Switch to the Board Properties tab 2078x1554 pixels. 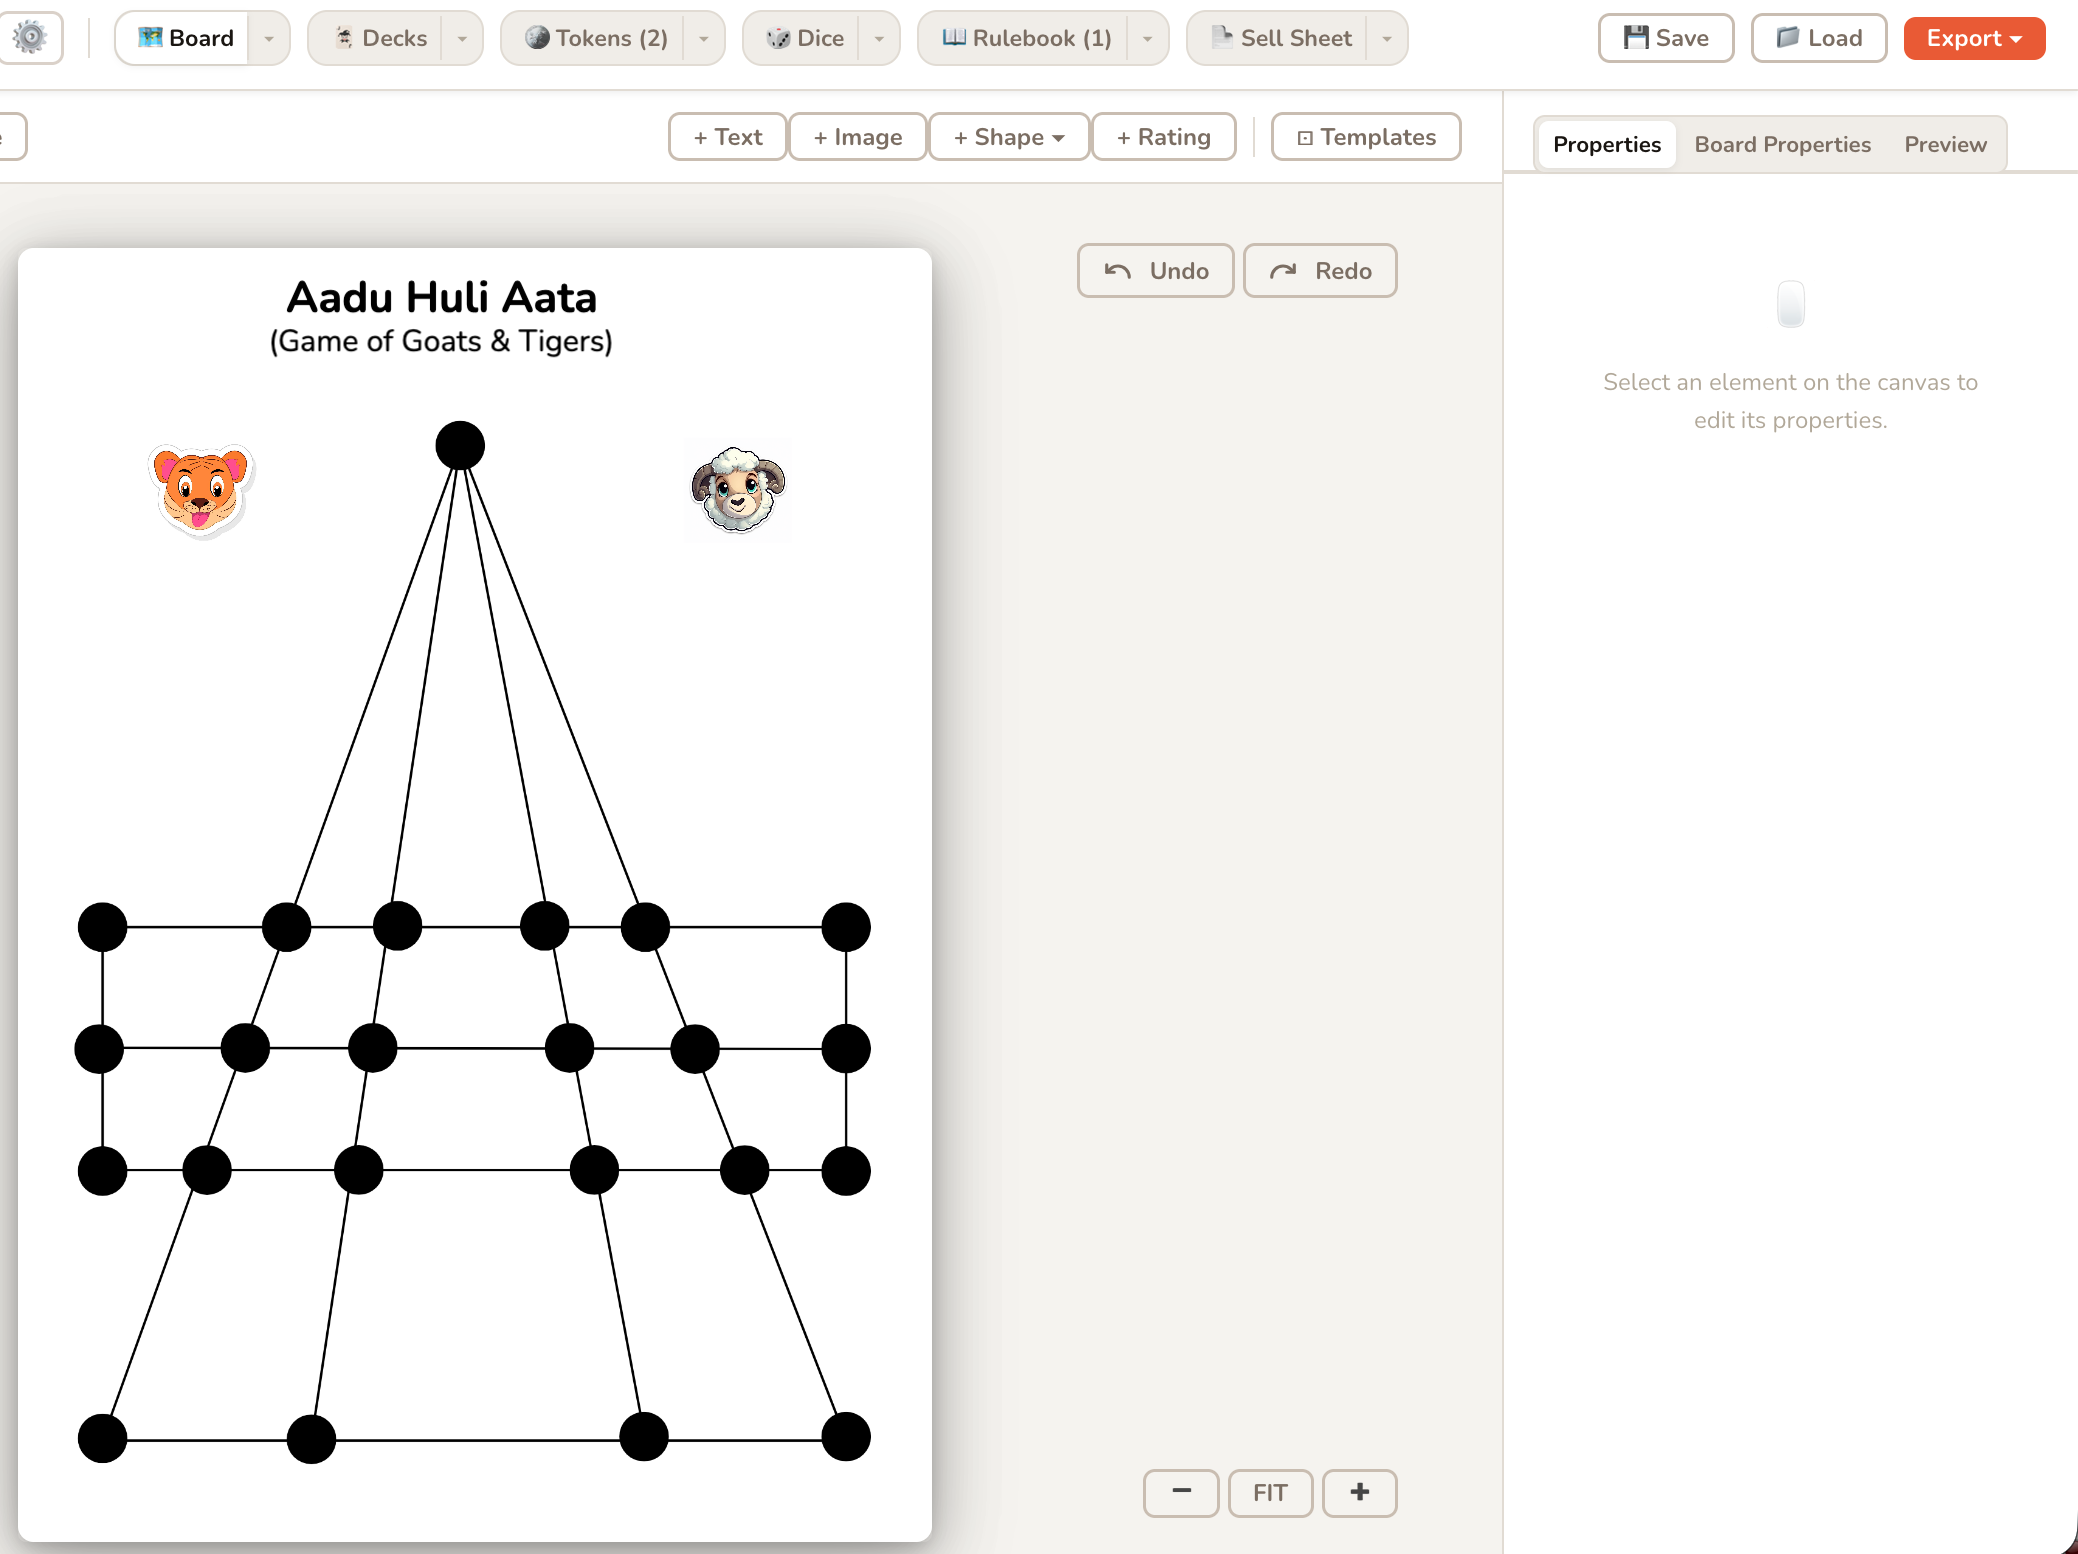tap(1782, 144)
